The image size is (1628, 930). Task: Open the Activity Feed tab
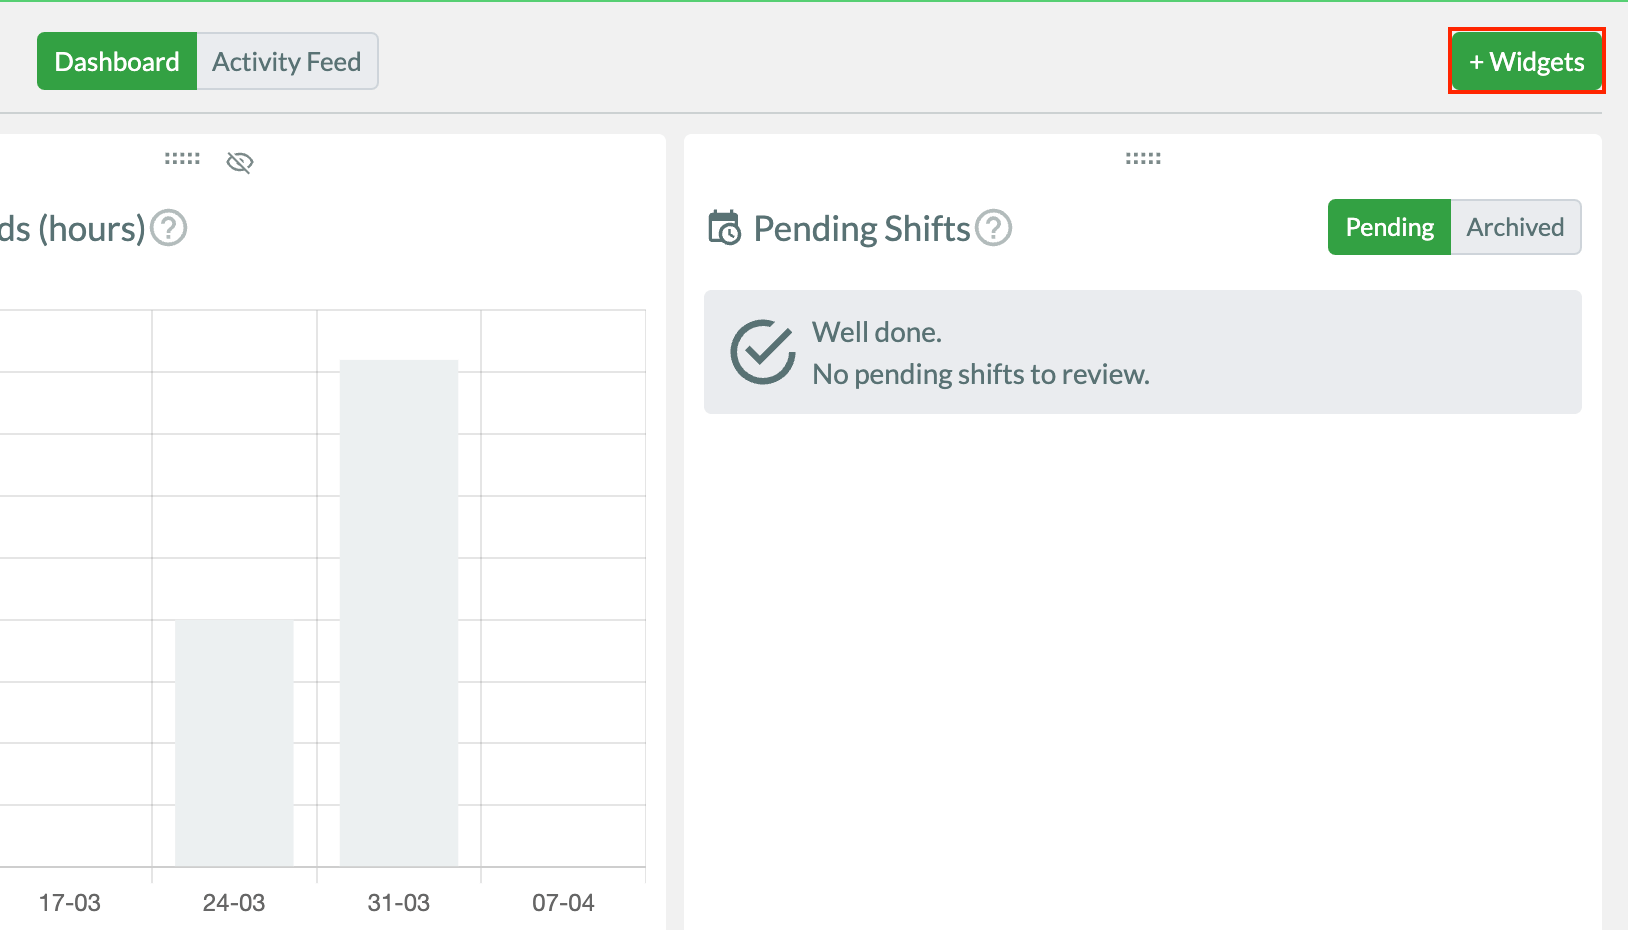point(287,62)
